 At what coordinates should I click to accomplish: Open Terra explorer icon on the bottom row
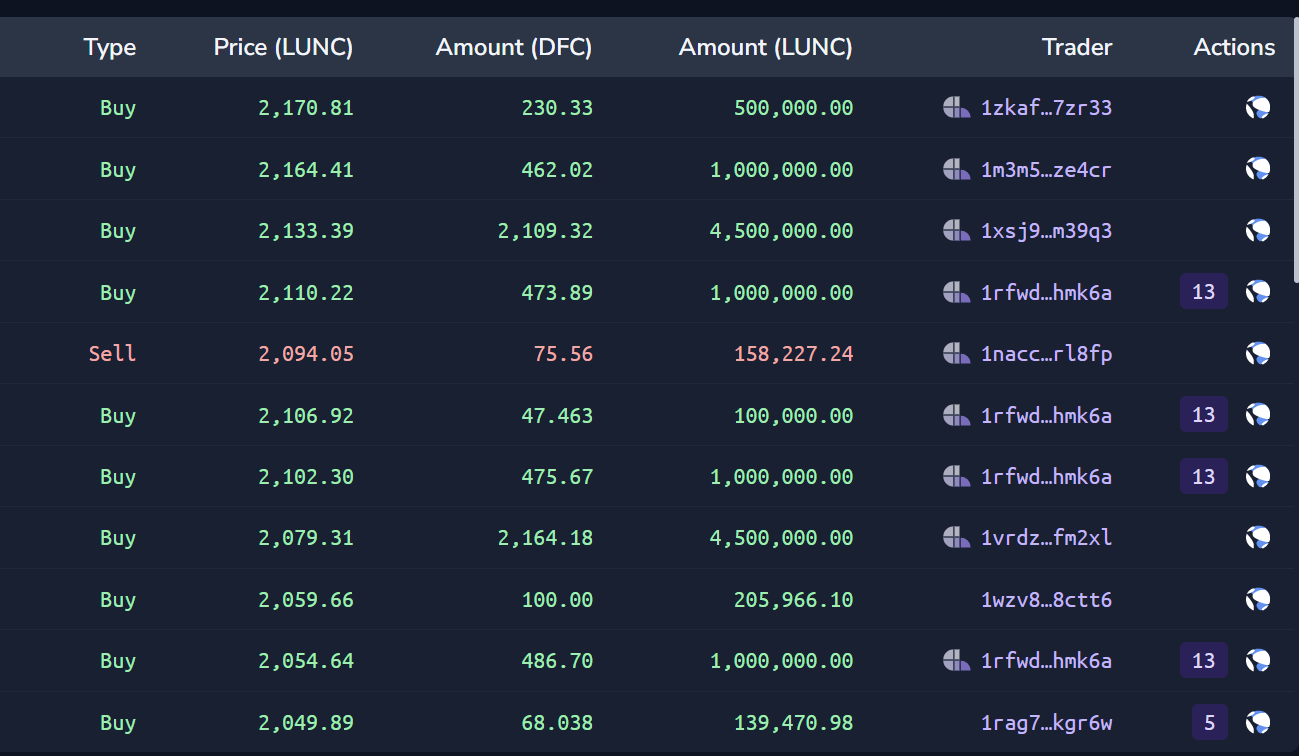tap(1258, 722)
